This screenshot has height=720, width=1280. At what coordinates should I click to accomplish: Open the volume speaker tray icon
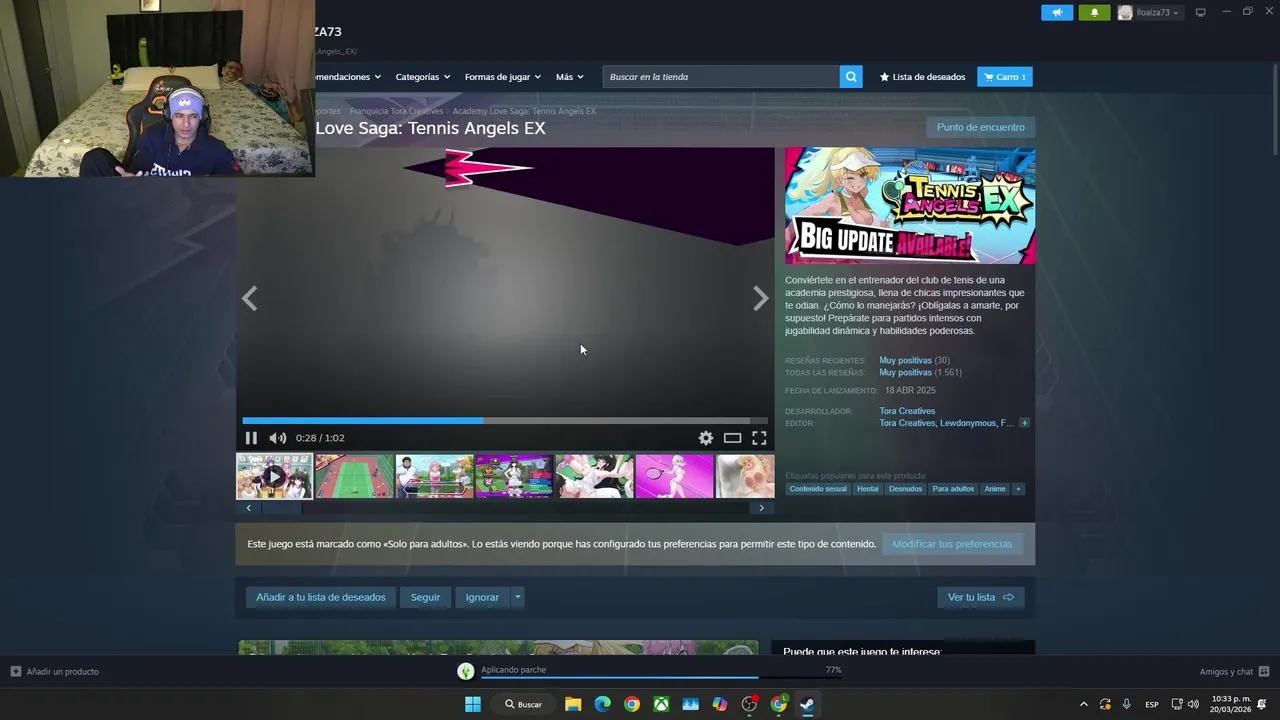point(1193,704)
